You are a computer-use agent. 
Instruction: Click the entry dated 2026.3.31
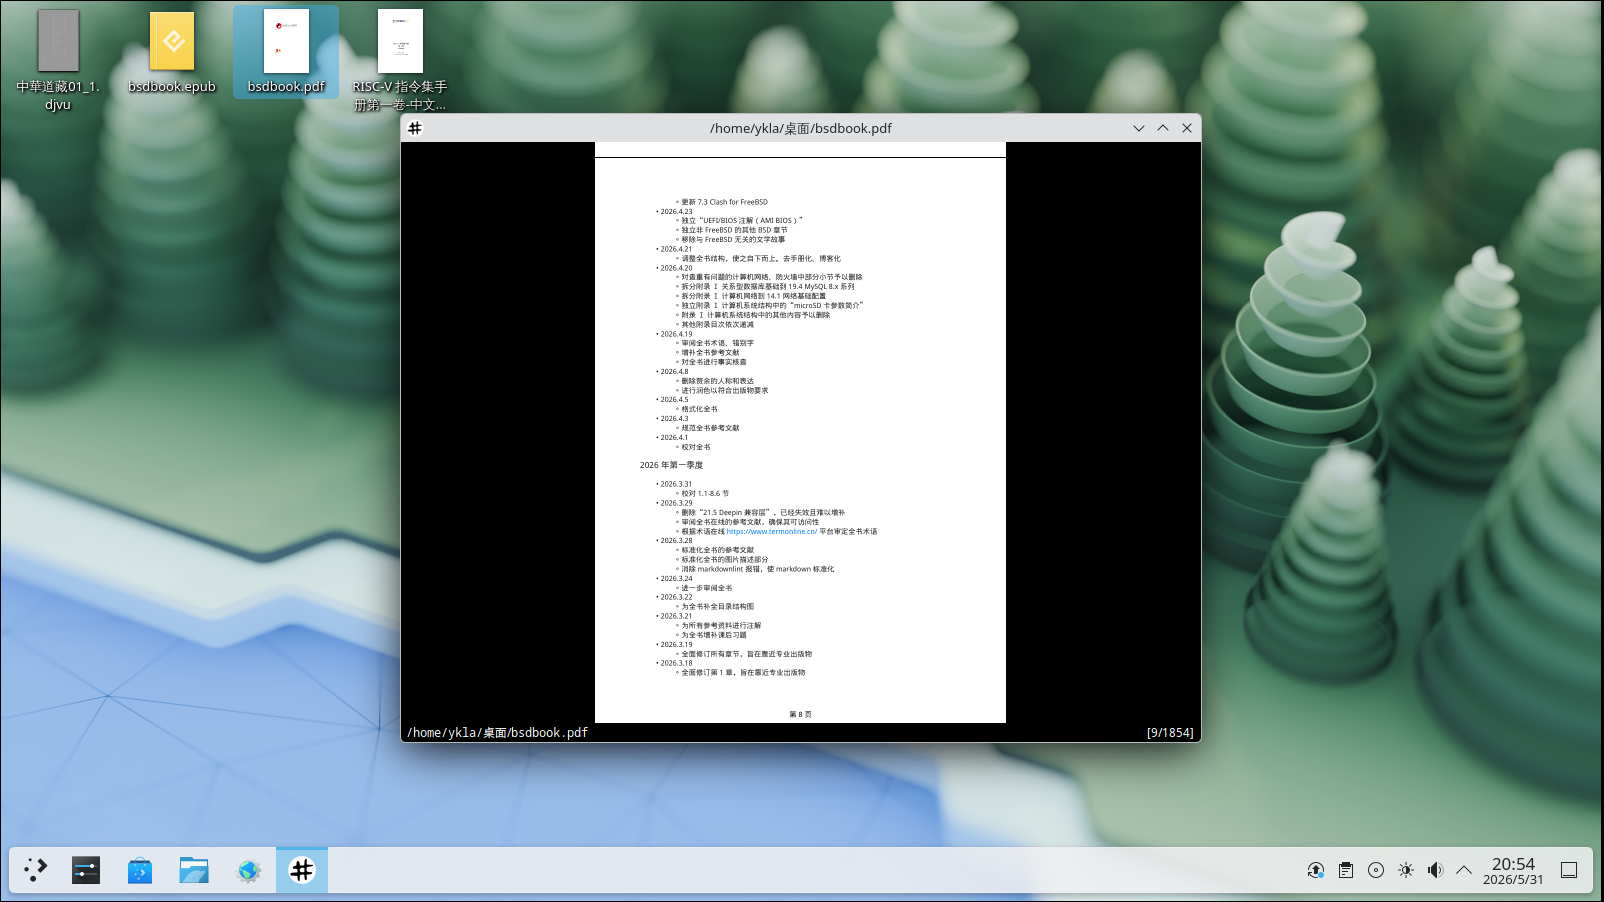click(x=676, y=484)
